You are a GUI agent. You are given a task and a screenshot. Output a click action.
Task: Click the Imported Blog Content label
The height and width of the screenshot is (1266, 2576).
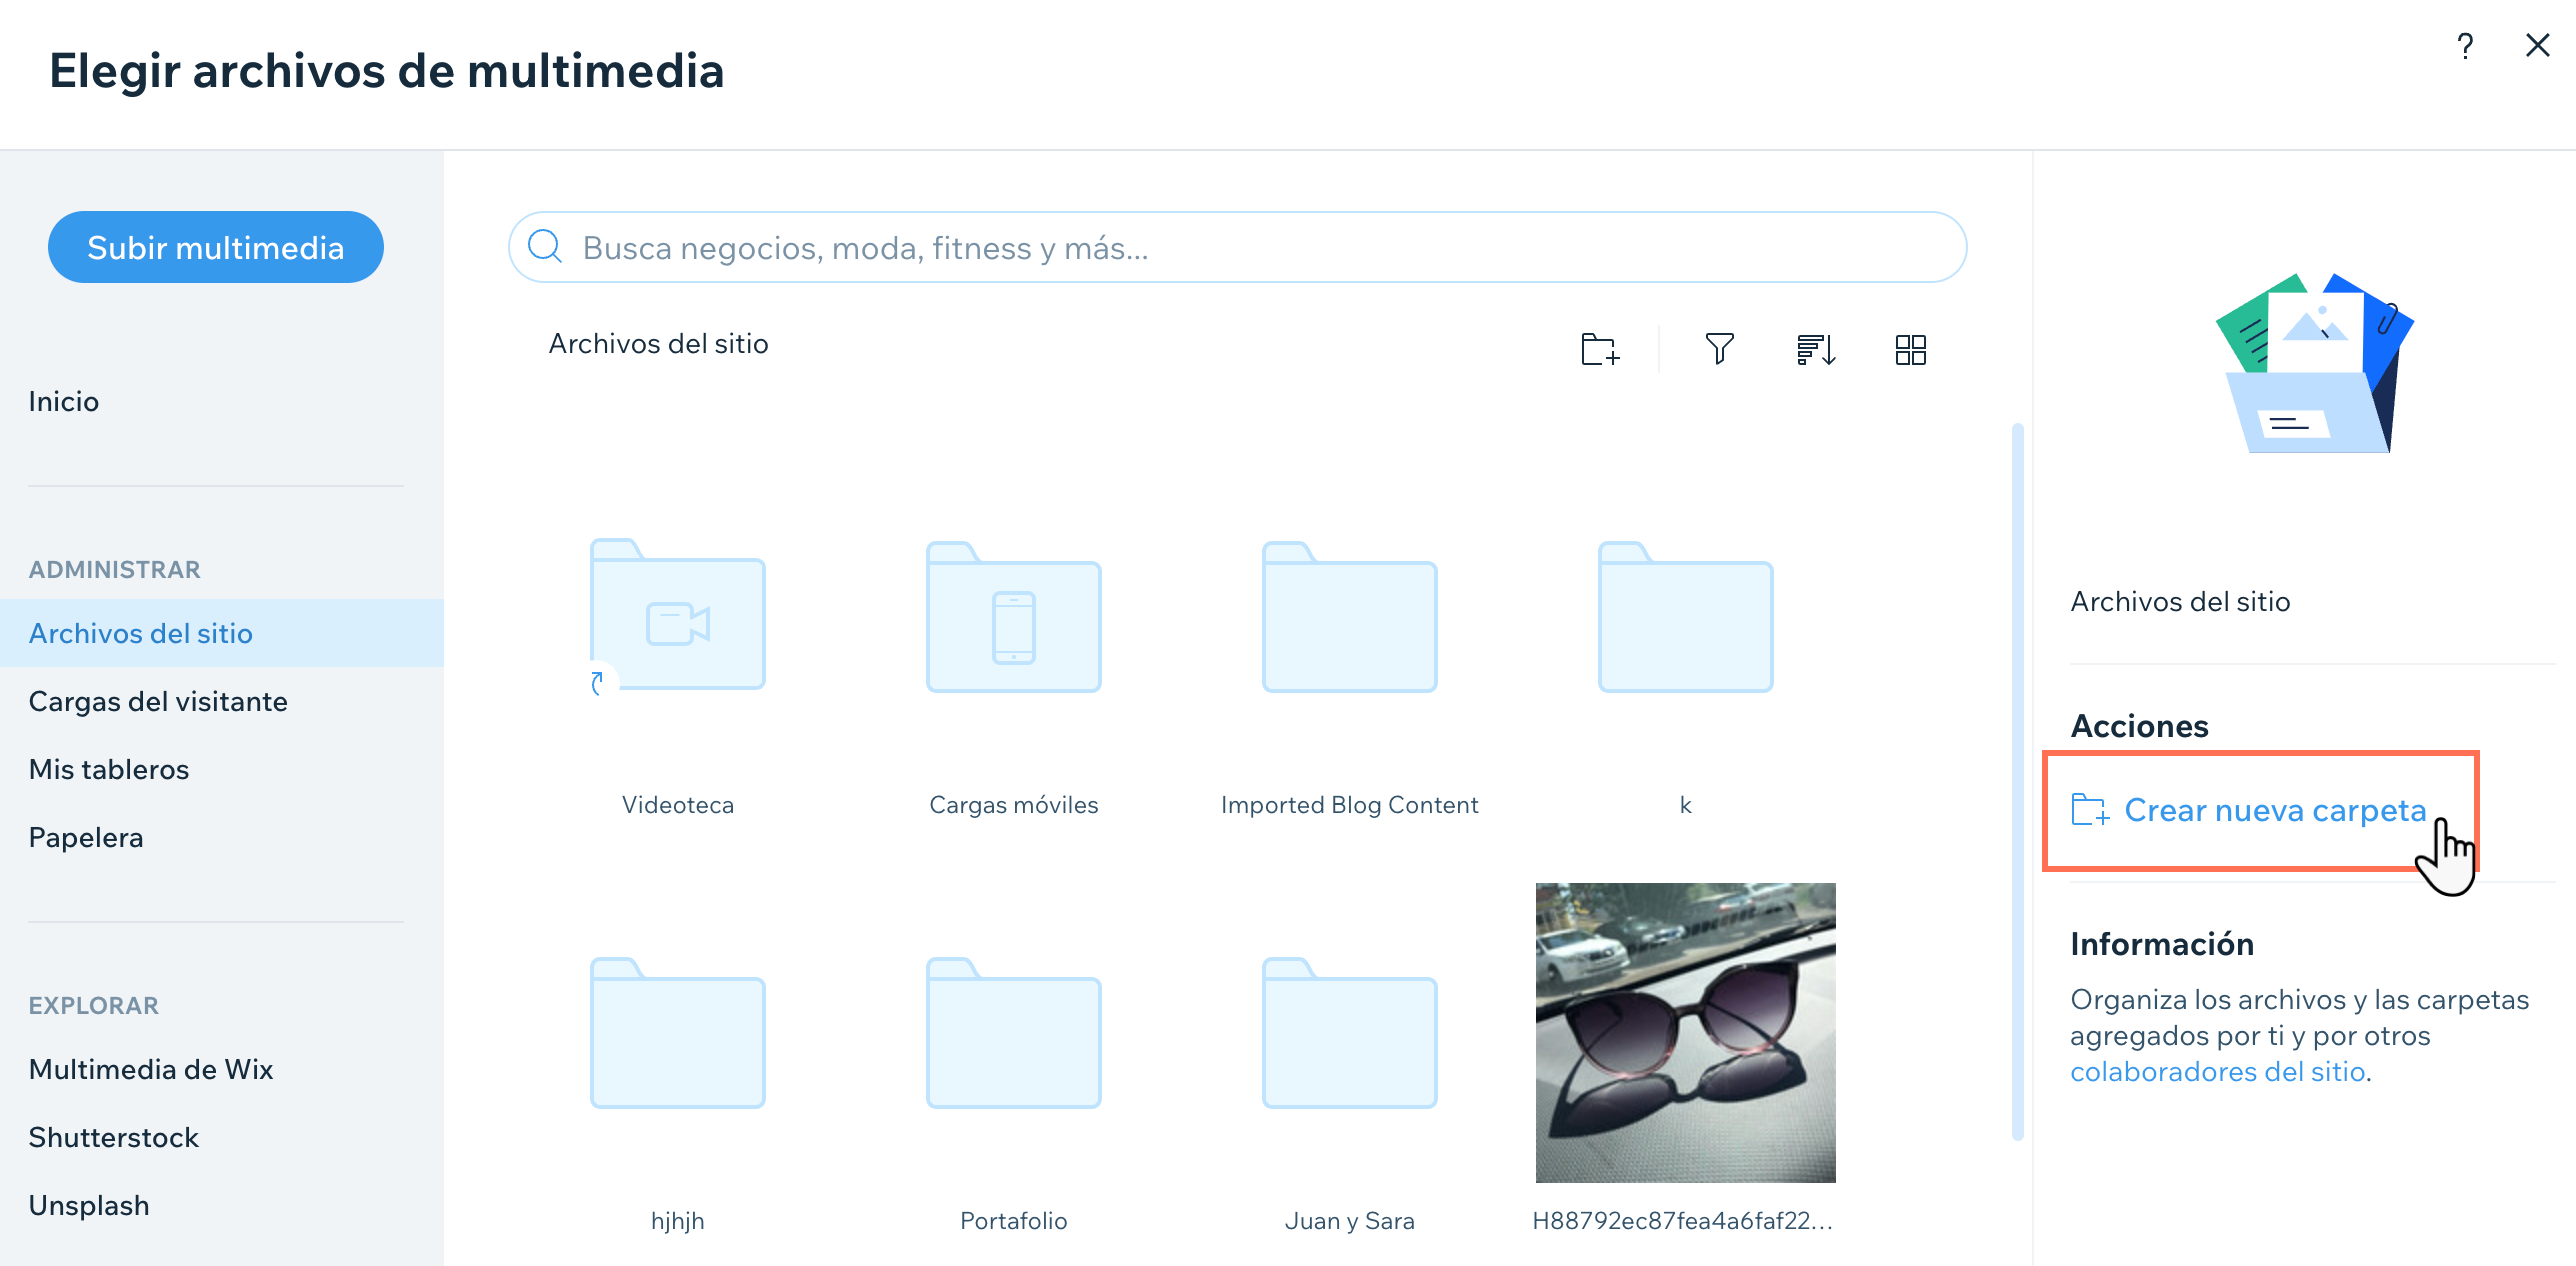pos(1350,805)
